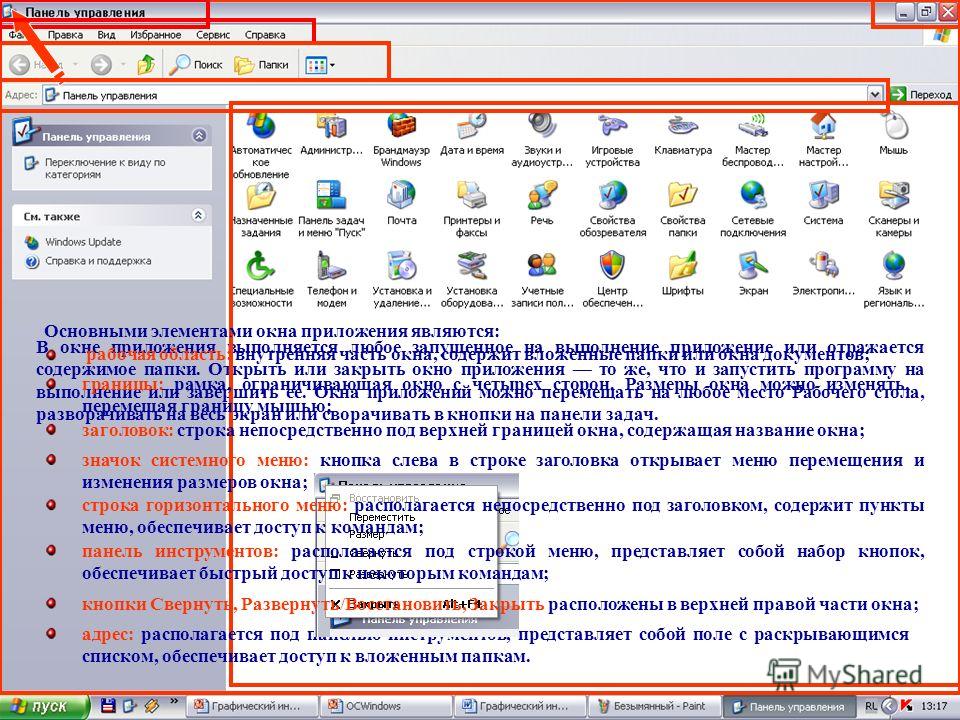Collapse the Панель управления side panel
This screenshot has height=720, width=960.
point(198,135)
